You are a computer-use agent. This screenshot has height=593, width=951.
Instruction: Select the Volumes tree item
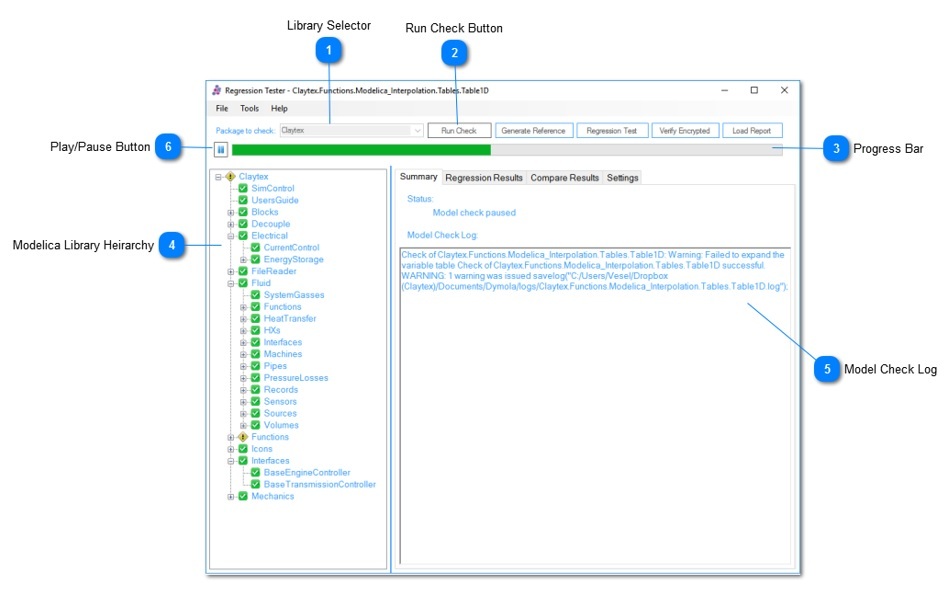(x=281, y=425)
